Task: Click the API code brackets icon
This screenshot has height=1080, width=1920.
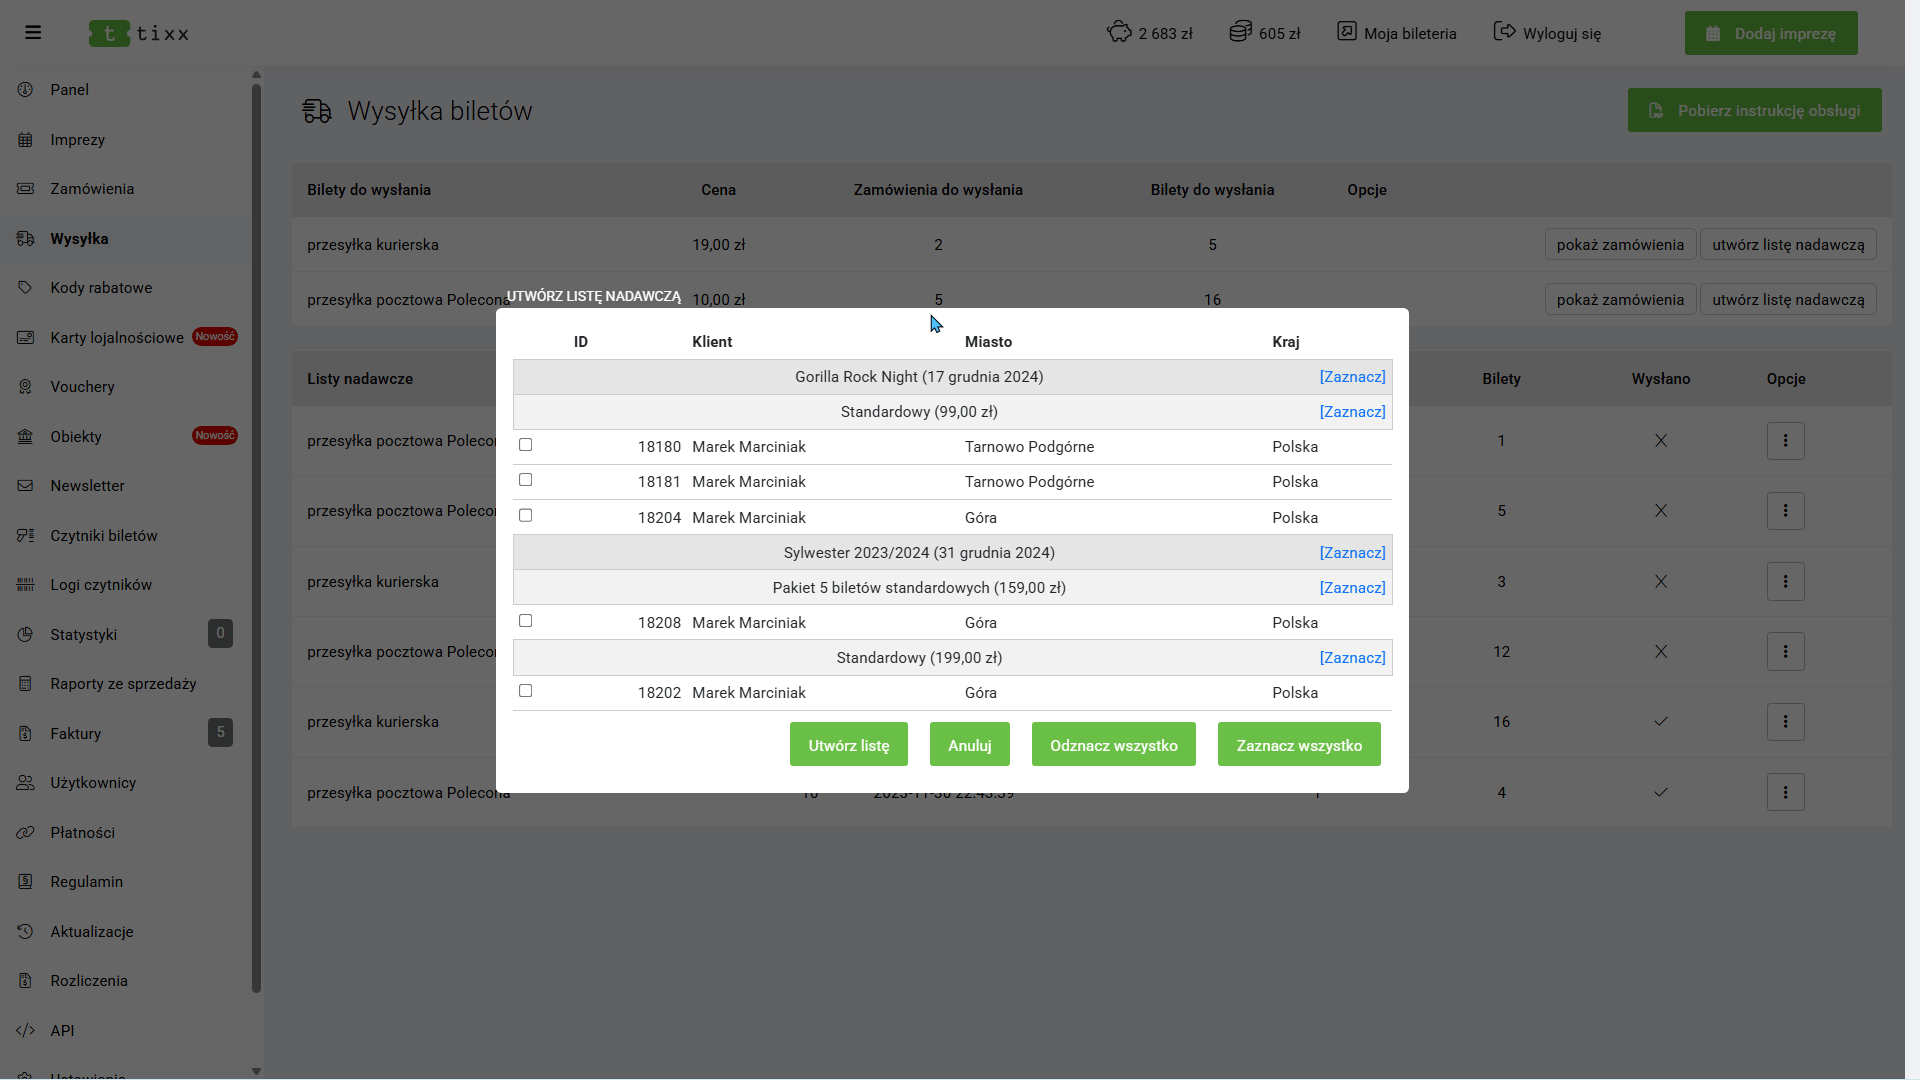Action: tap(26, 1030)
